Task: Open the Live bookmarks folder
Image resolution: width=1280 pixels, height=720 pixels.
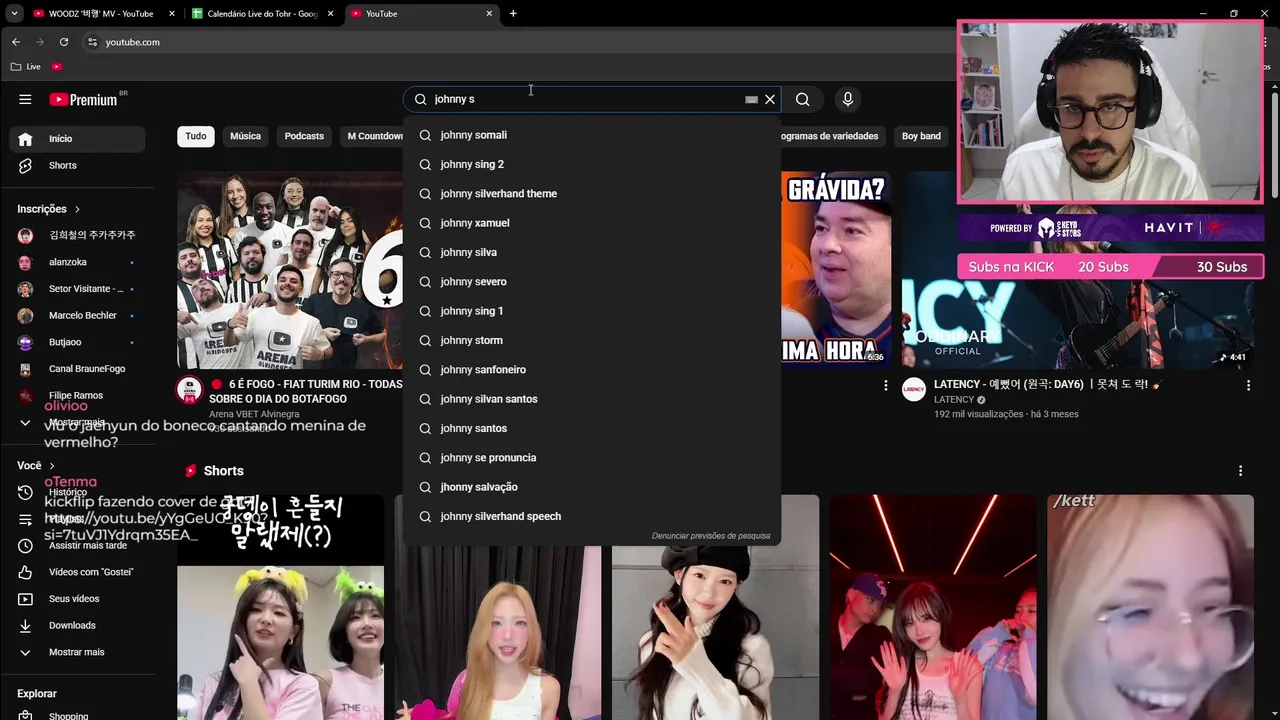Action: coord(26,66)
